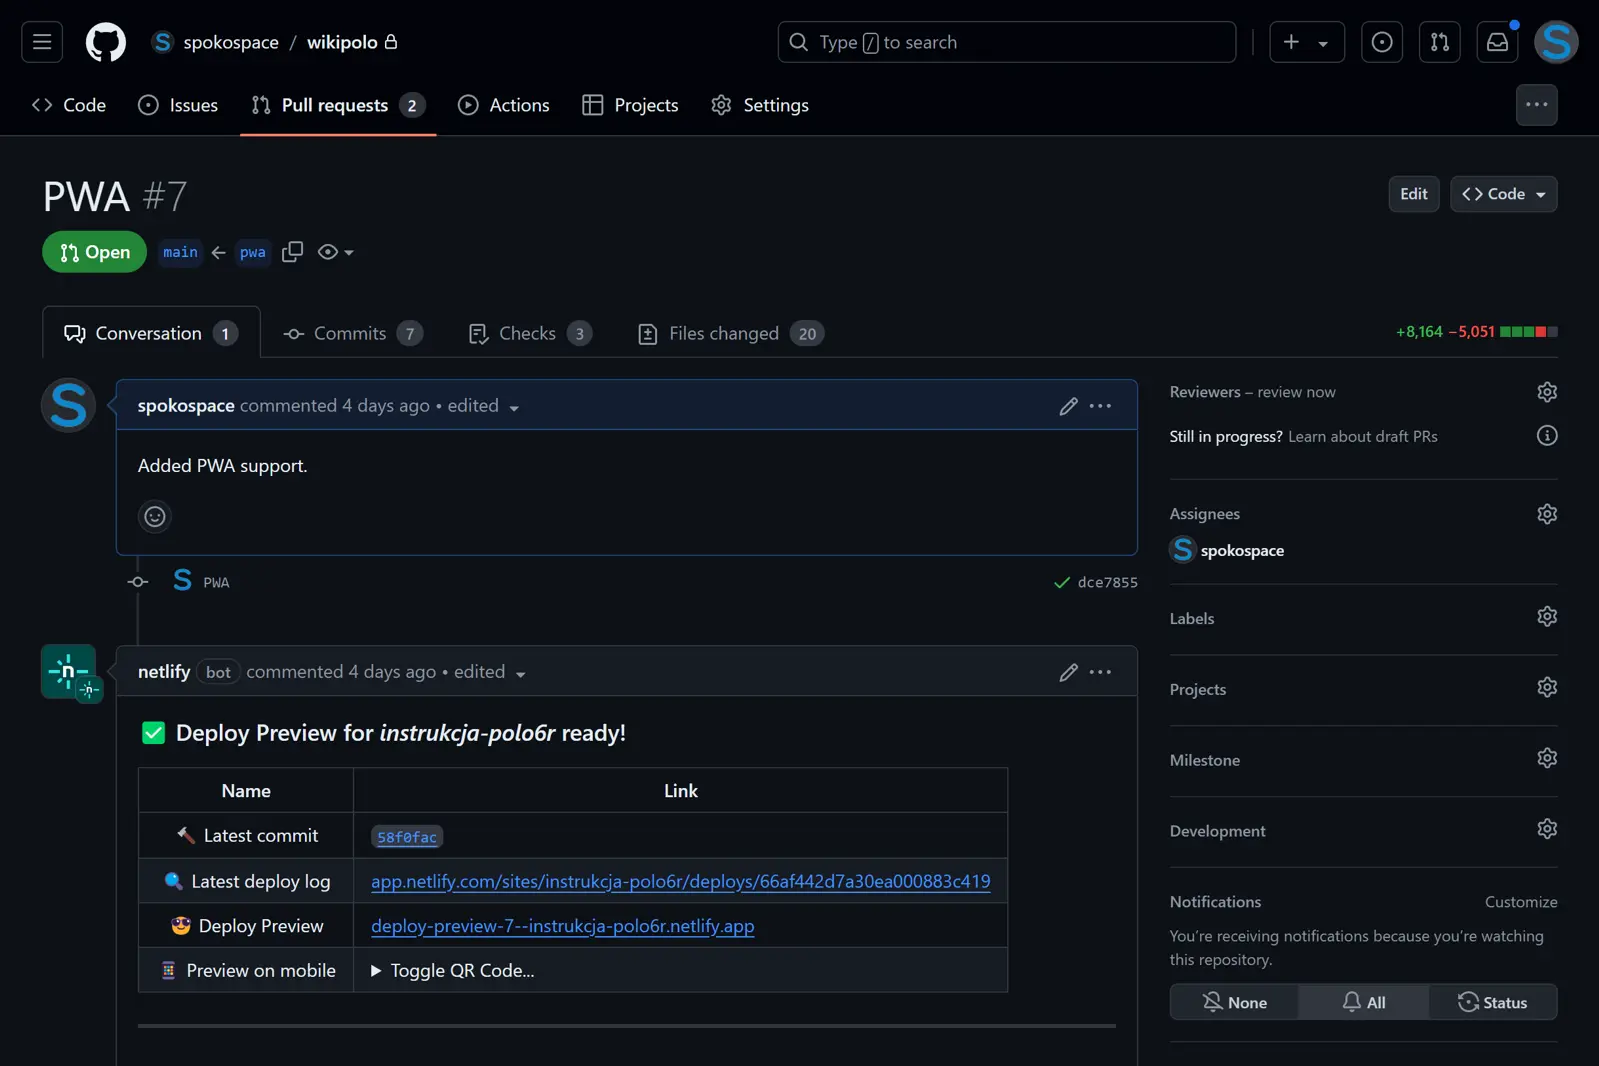Add emoji reaction to spokospace comment

(x=155, y=516)
